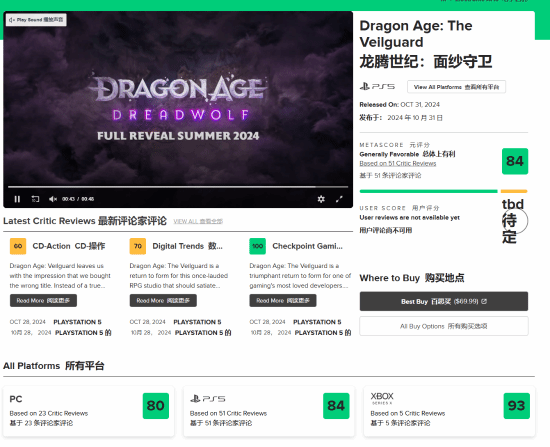Click the green and yellow score distribution bar

(443, 191)
